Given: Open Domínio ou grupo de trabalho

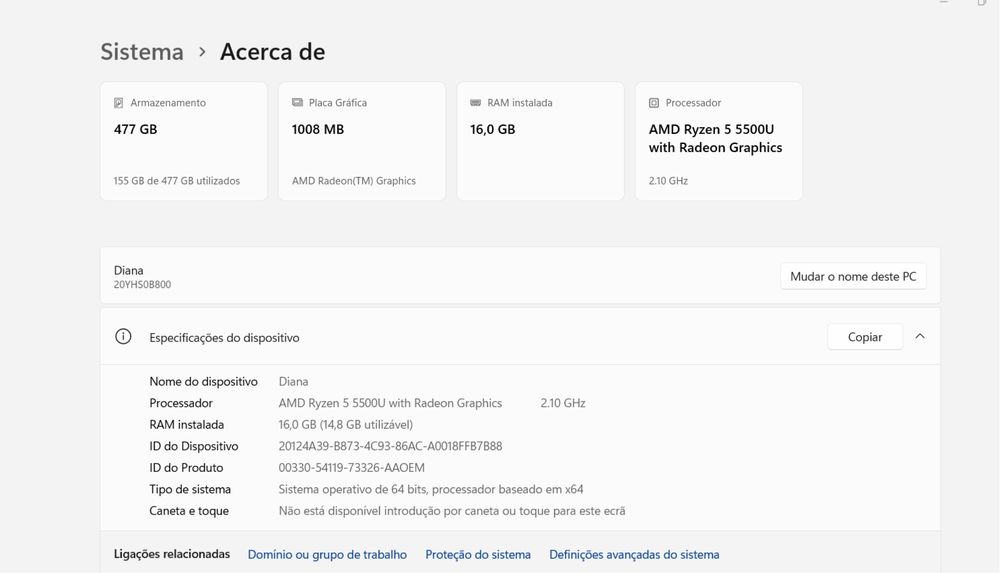Looking at the screenshot, I should click(x=327, y=555).
